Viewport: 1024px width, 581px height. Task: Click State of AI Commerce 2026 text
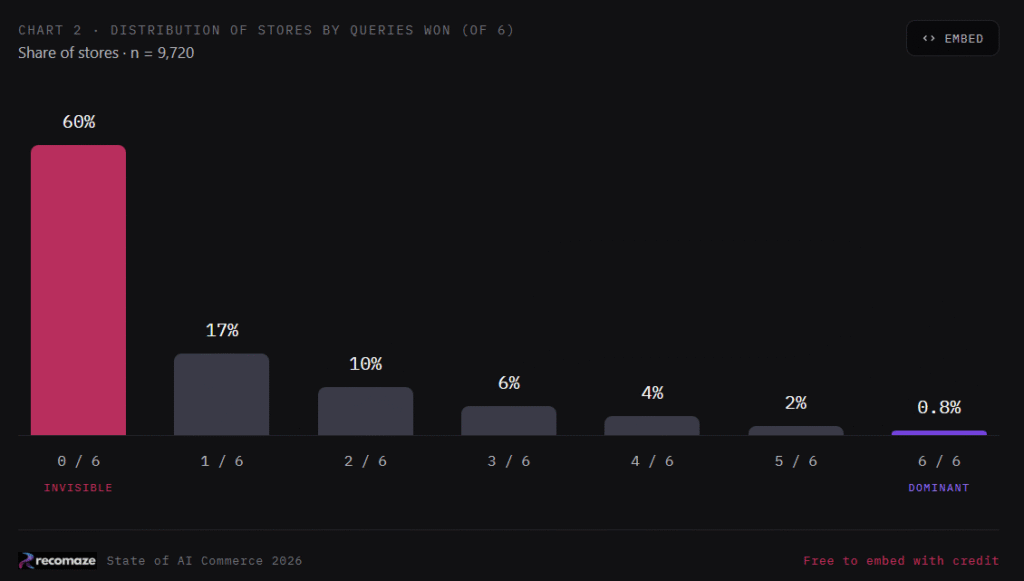coord(204,561)
